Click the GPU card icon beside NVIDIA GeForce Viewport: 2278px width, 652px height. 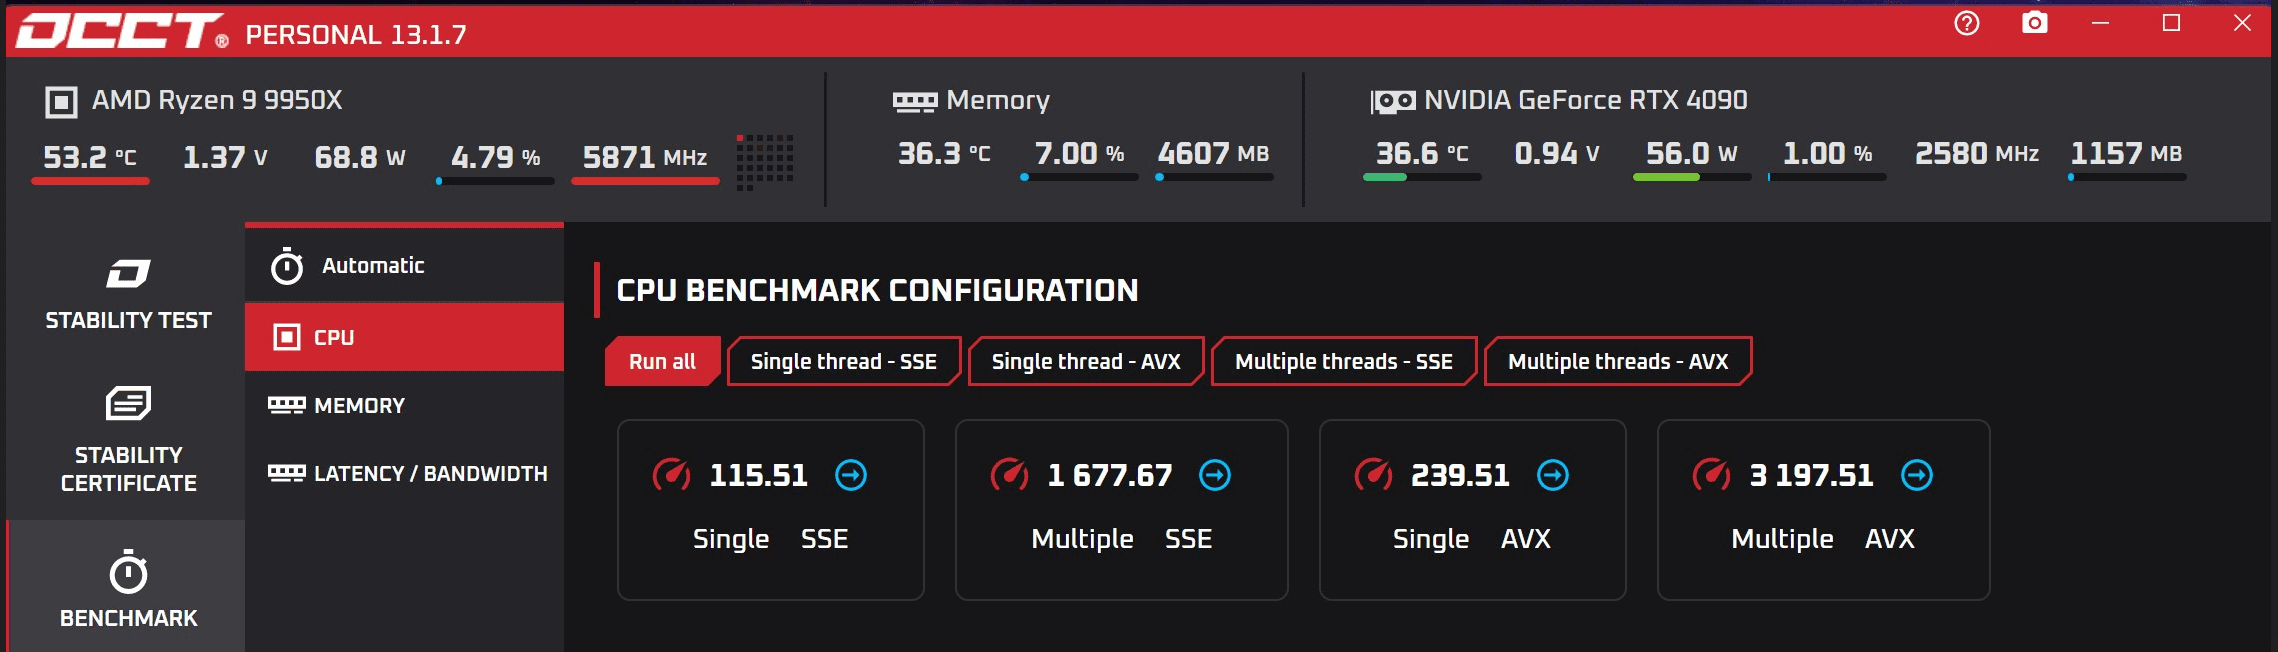tap(1392, 101)
